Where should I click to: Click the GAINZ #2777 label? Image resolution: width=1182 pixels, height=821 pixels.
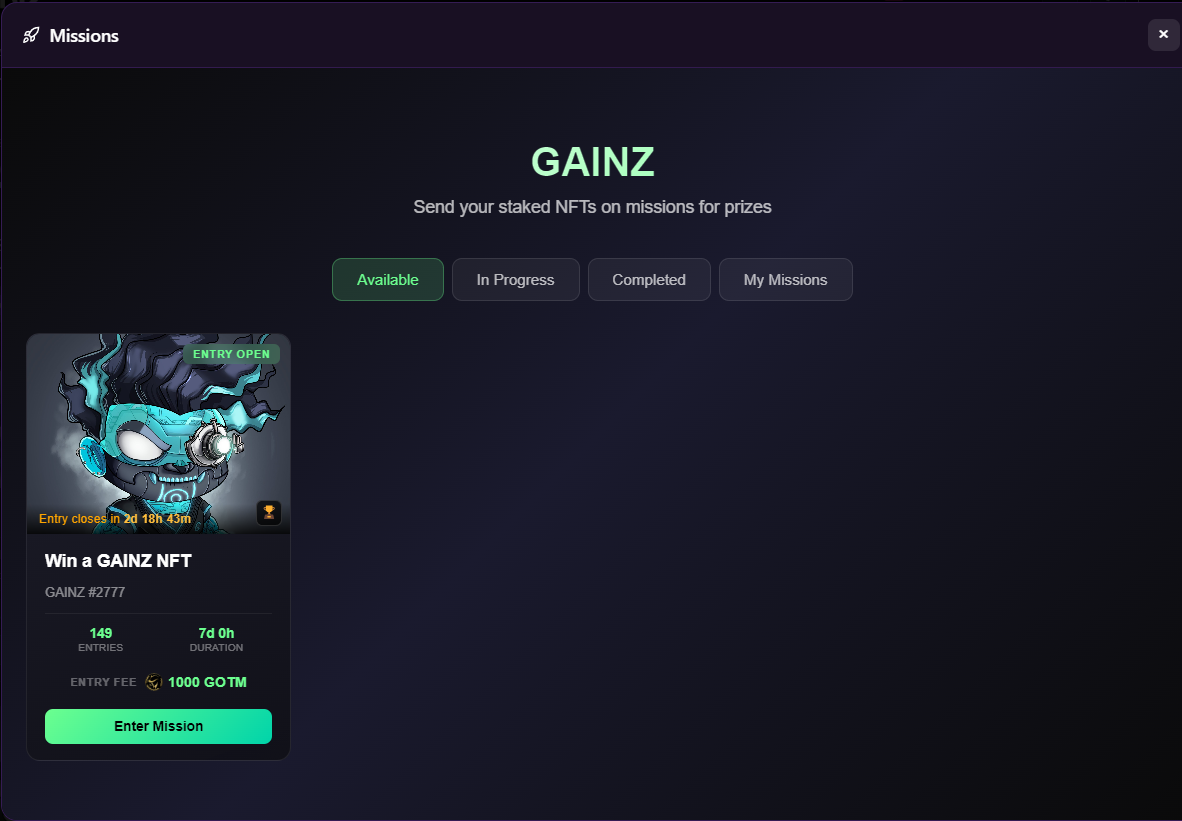85,593
